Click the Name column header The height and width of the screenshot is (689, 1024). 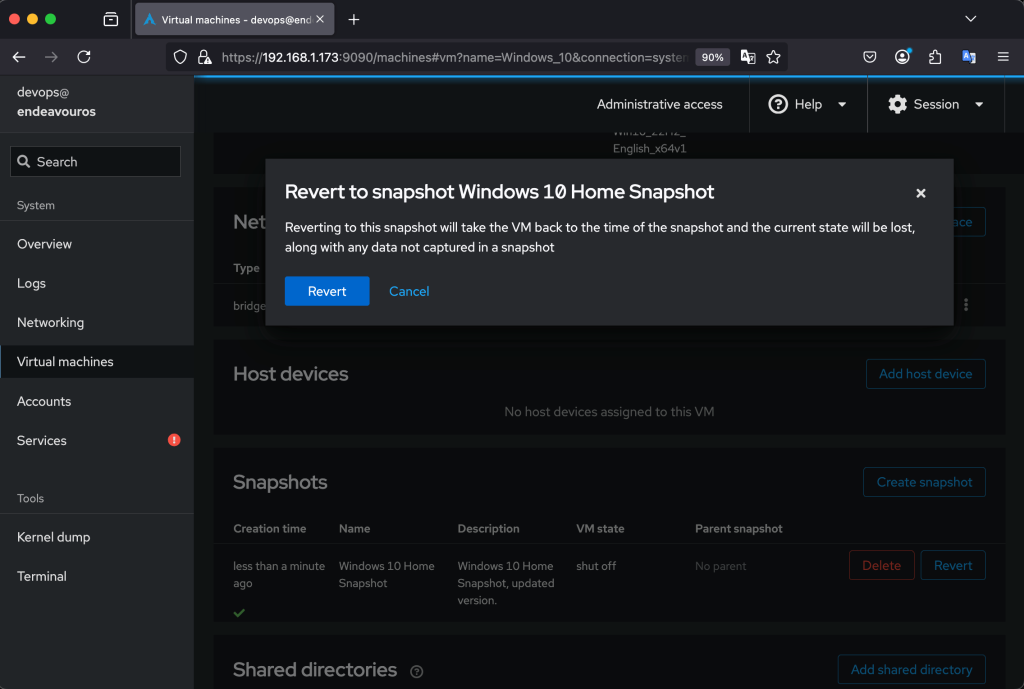tap(355, 529)
